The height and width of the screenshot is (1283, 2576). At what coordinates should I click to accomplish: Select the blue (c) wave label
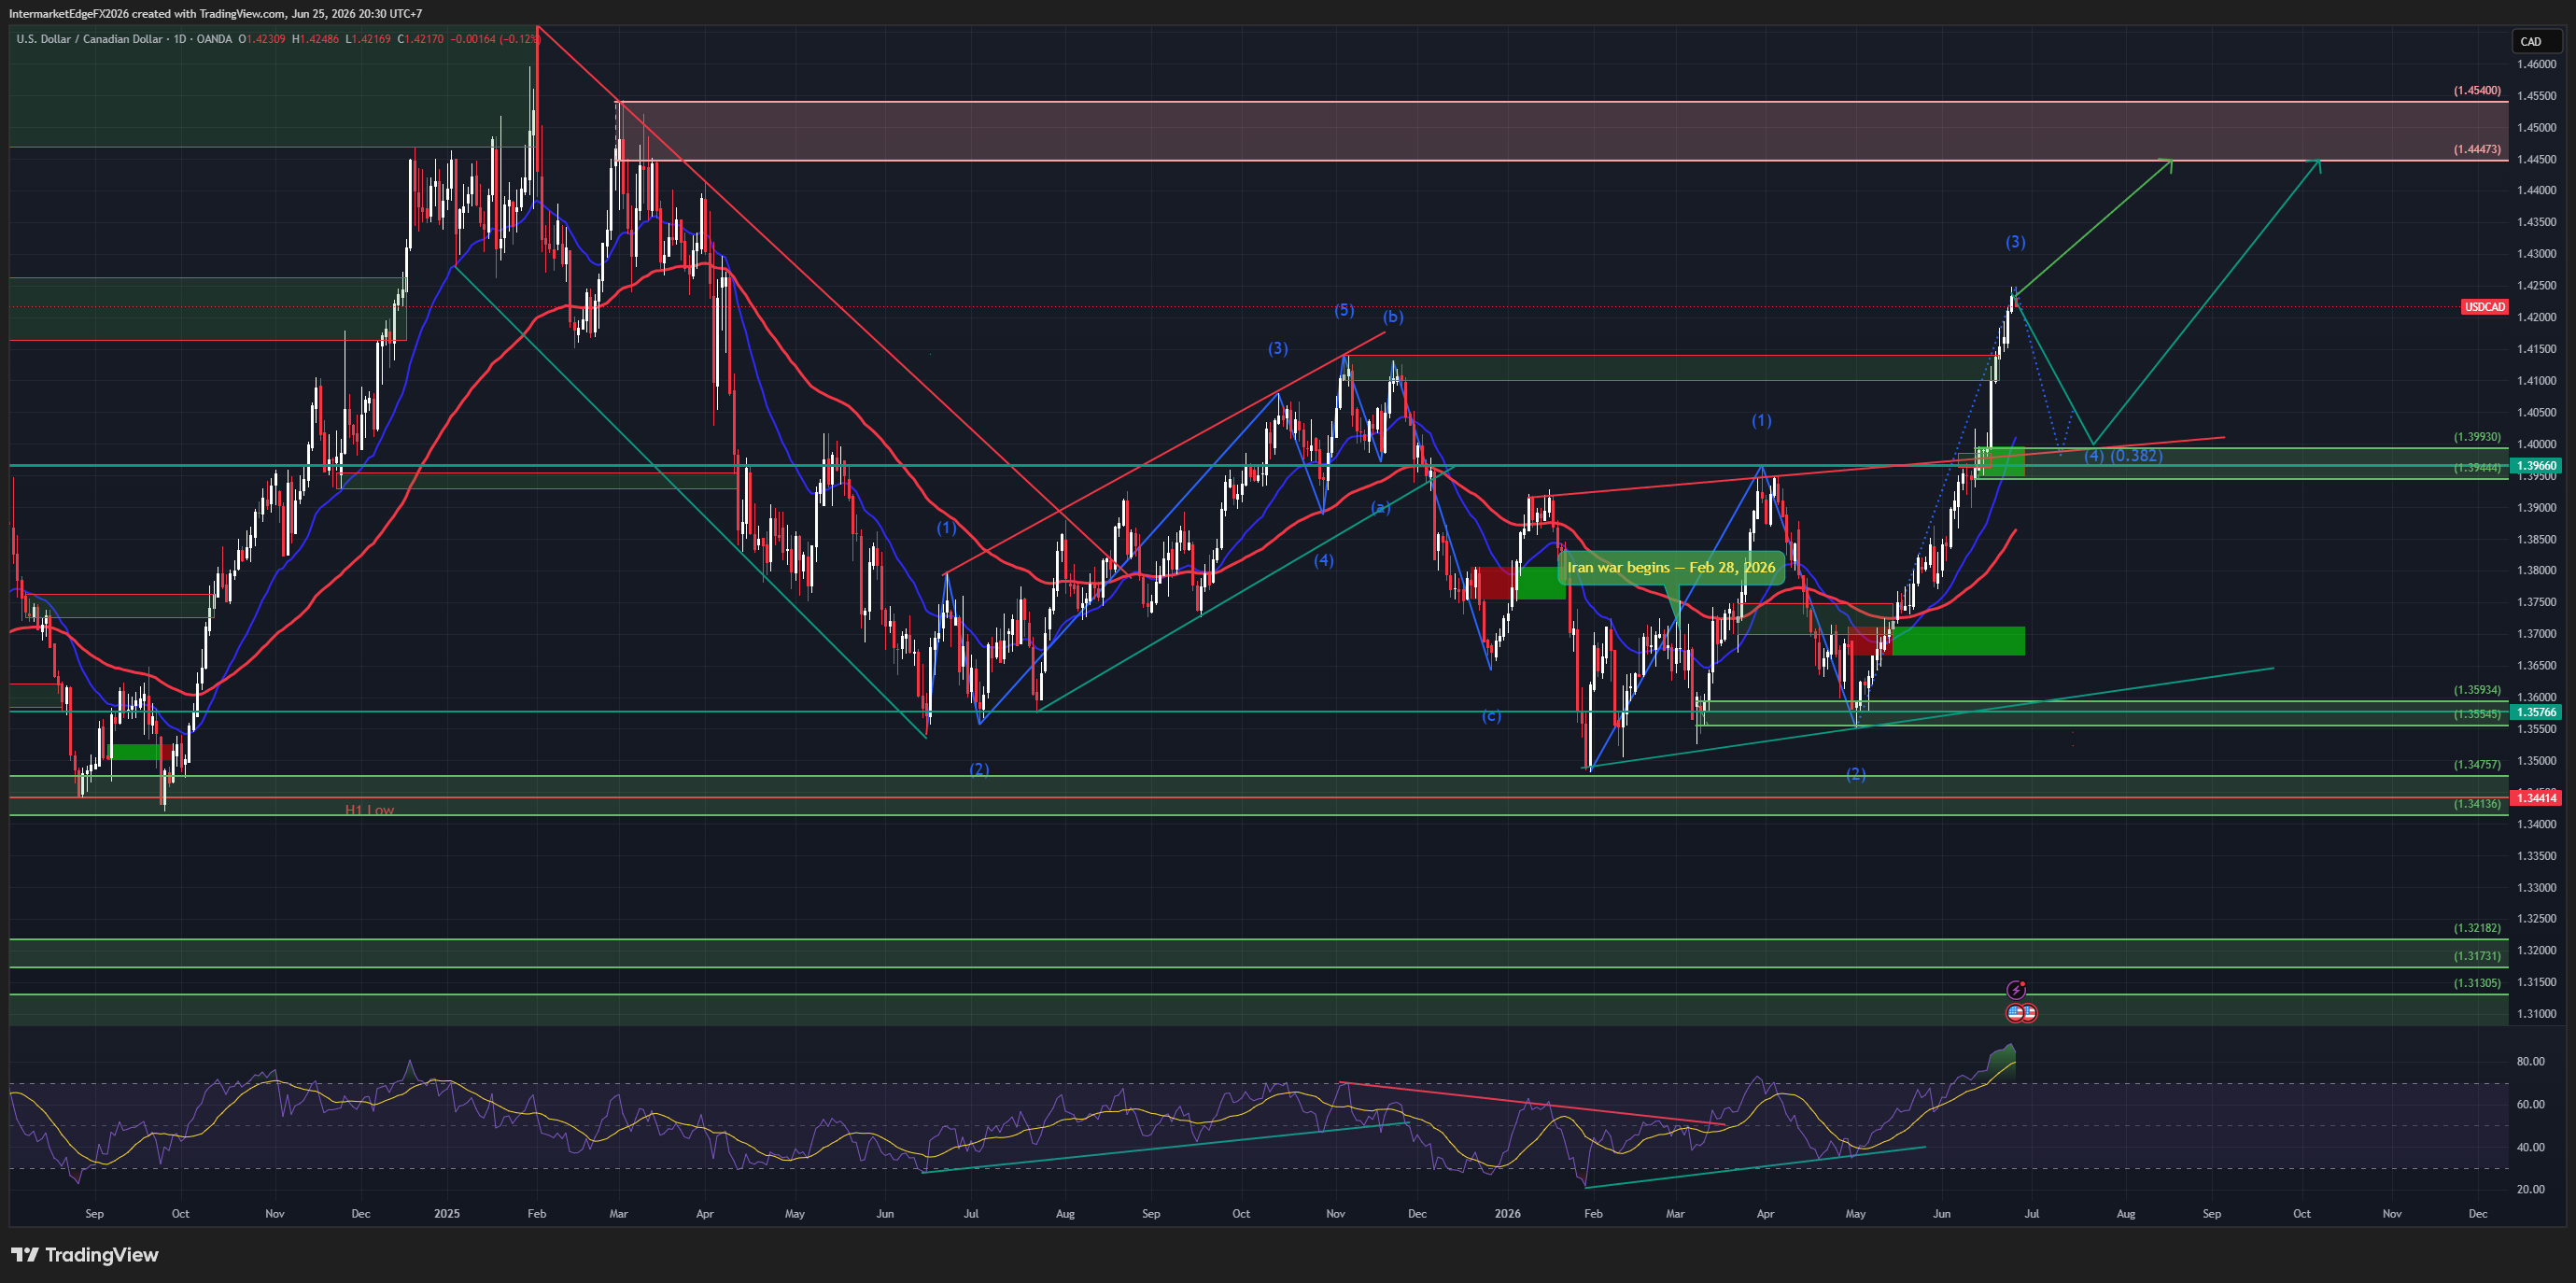[x=1490, y=715]
